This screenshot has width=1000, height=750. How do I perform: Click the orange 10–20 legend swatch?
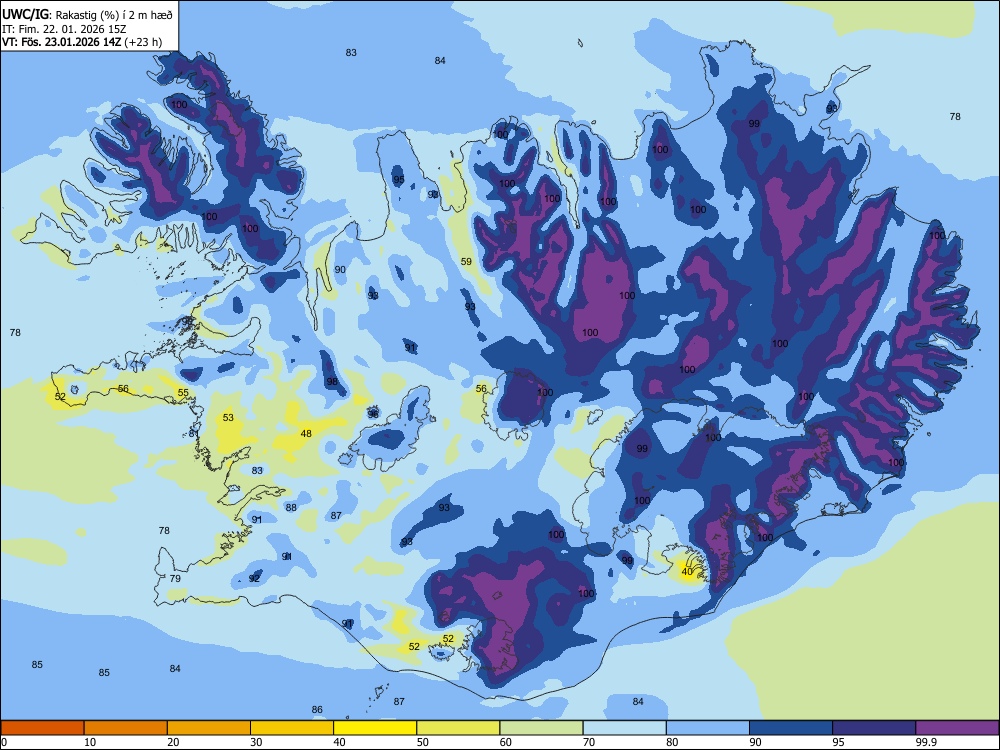pyautogui.click(x=126, y=728)
